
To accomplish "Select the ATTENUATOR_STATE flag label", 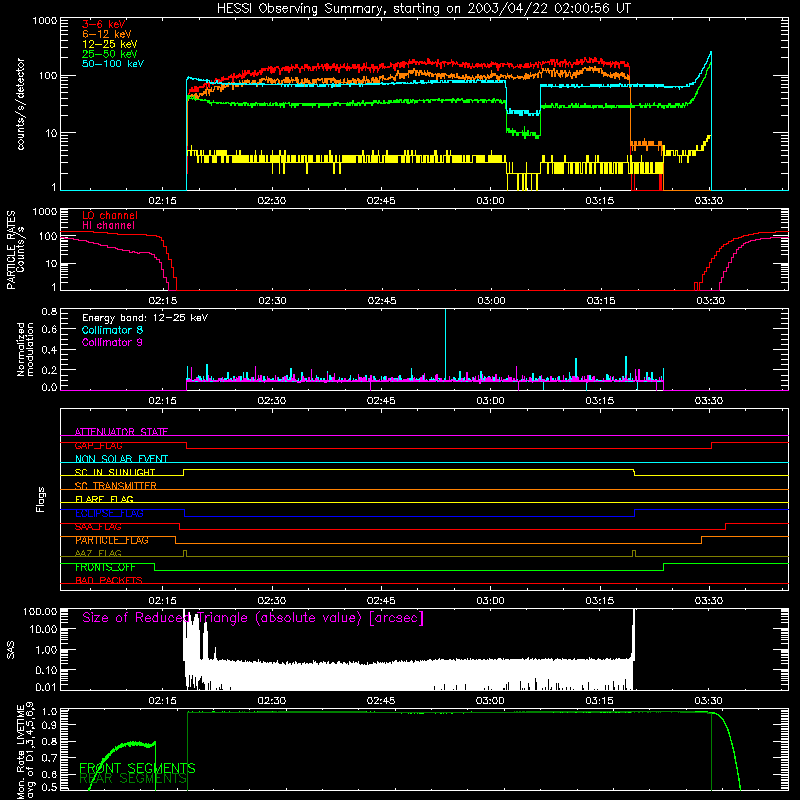I will click(121, 432).
